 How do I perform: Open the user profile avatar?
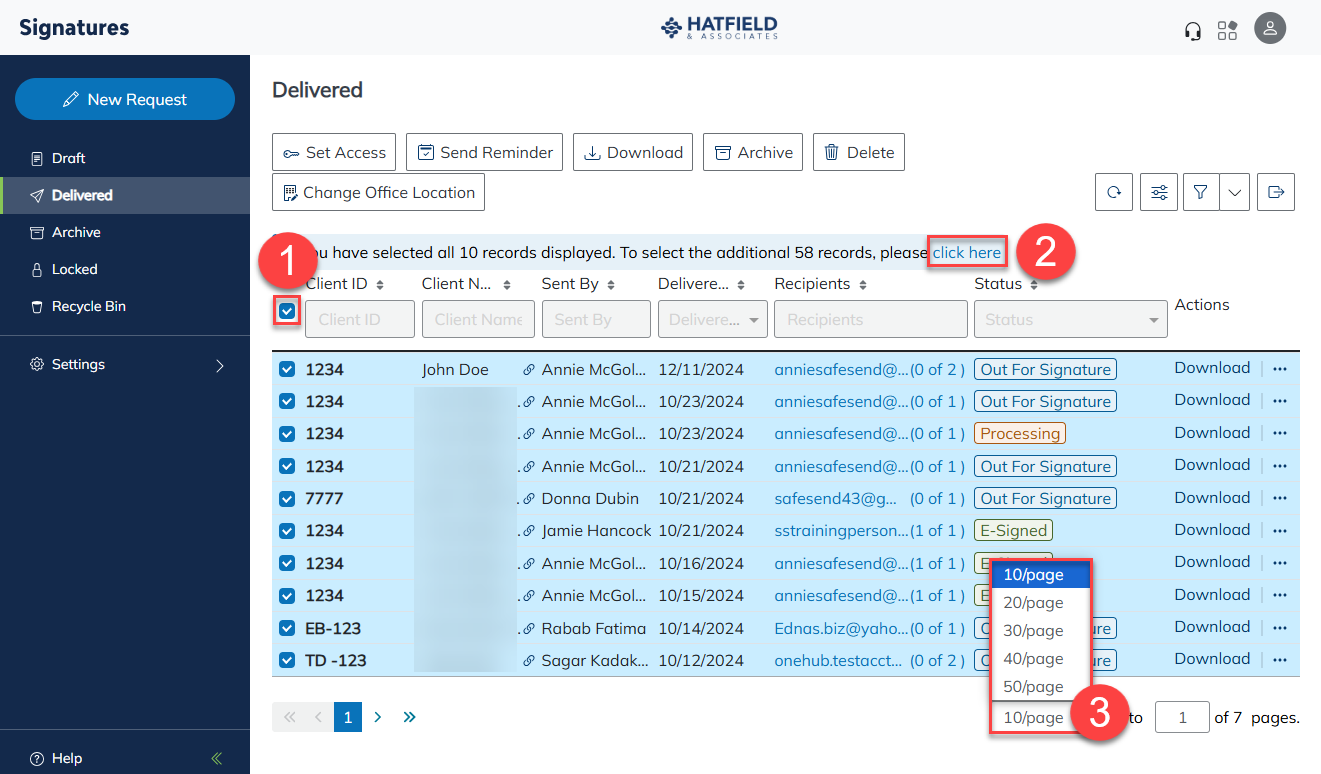(1270, 28)
